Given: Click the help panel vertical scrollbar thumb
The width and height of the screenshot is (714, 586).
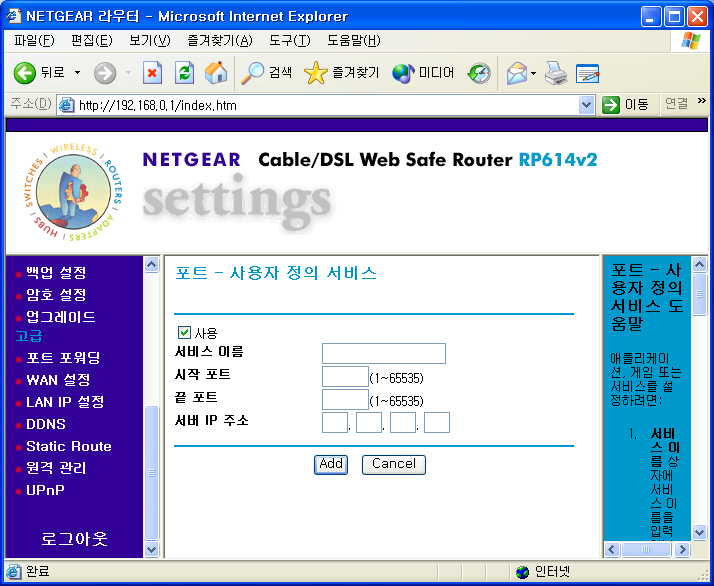Looking at the screenshot, I should (699, 294).
